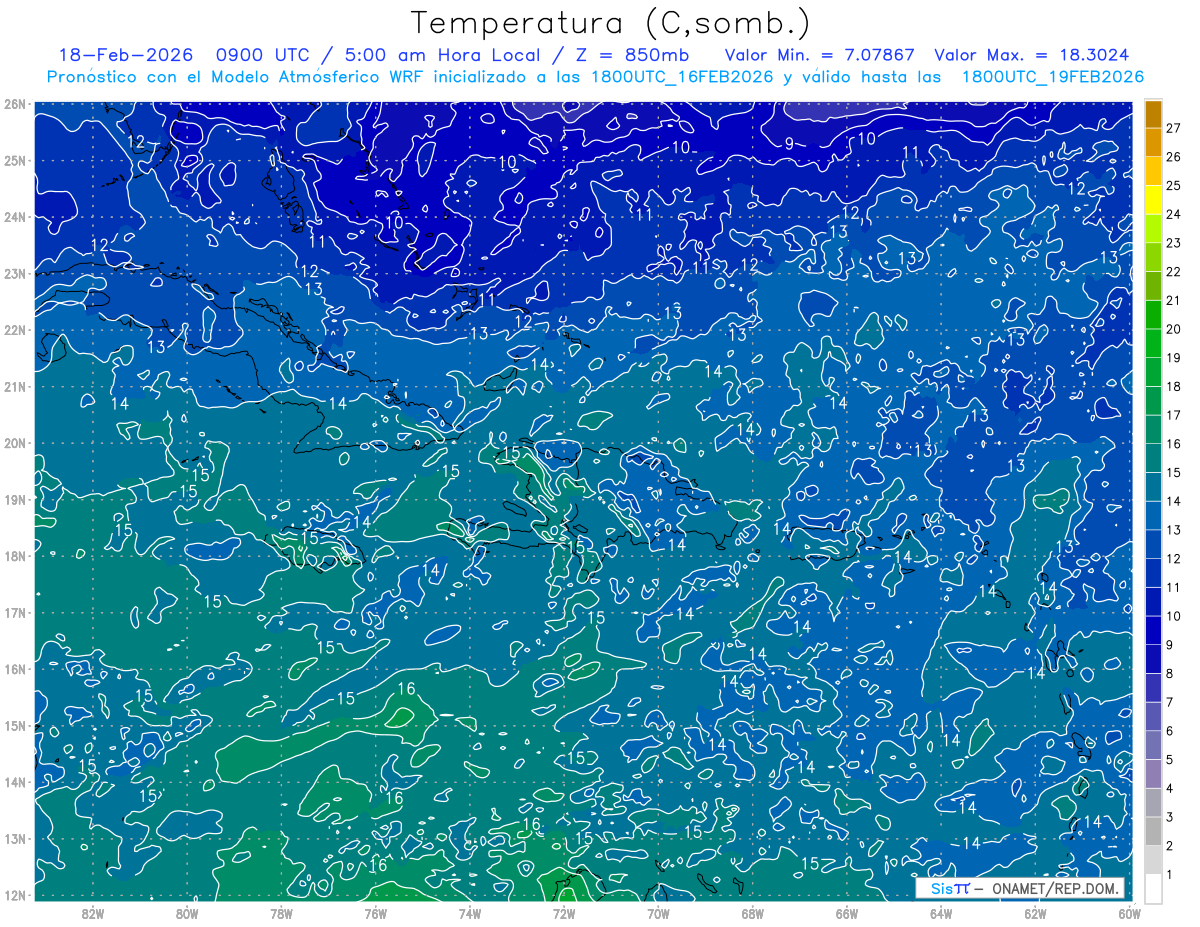Click colorbar label '14'

(1173, 501)
